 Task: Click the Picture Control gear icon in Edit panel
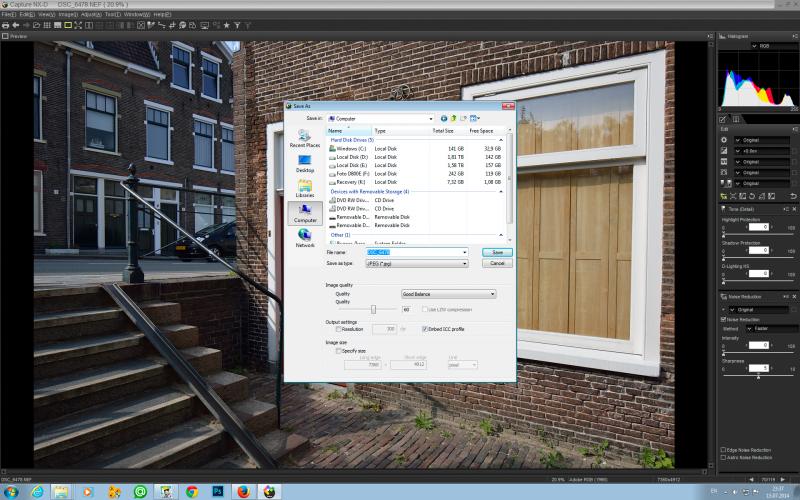pos(723,140)
